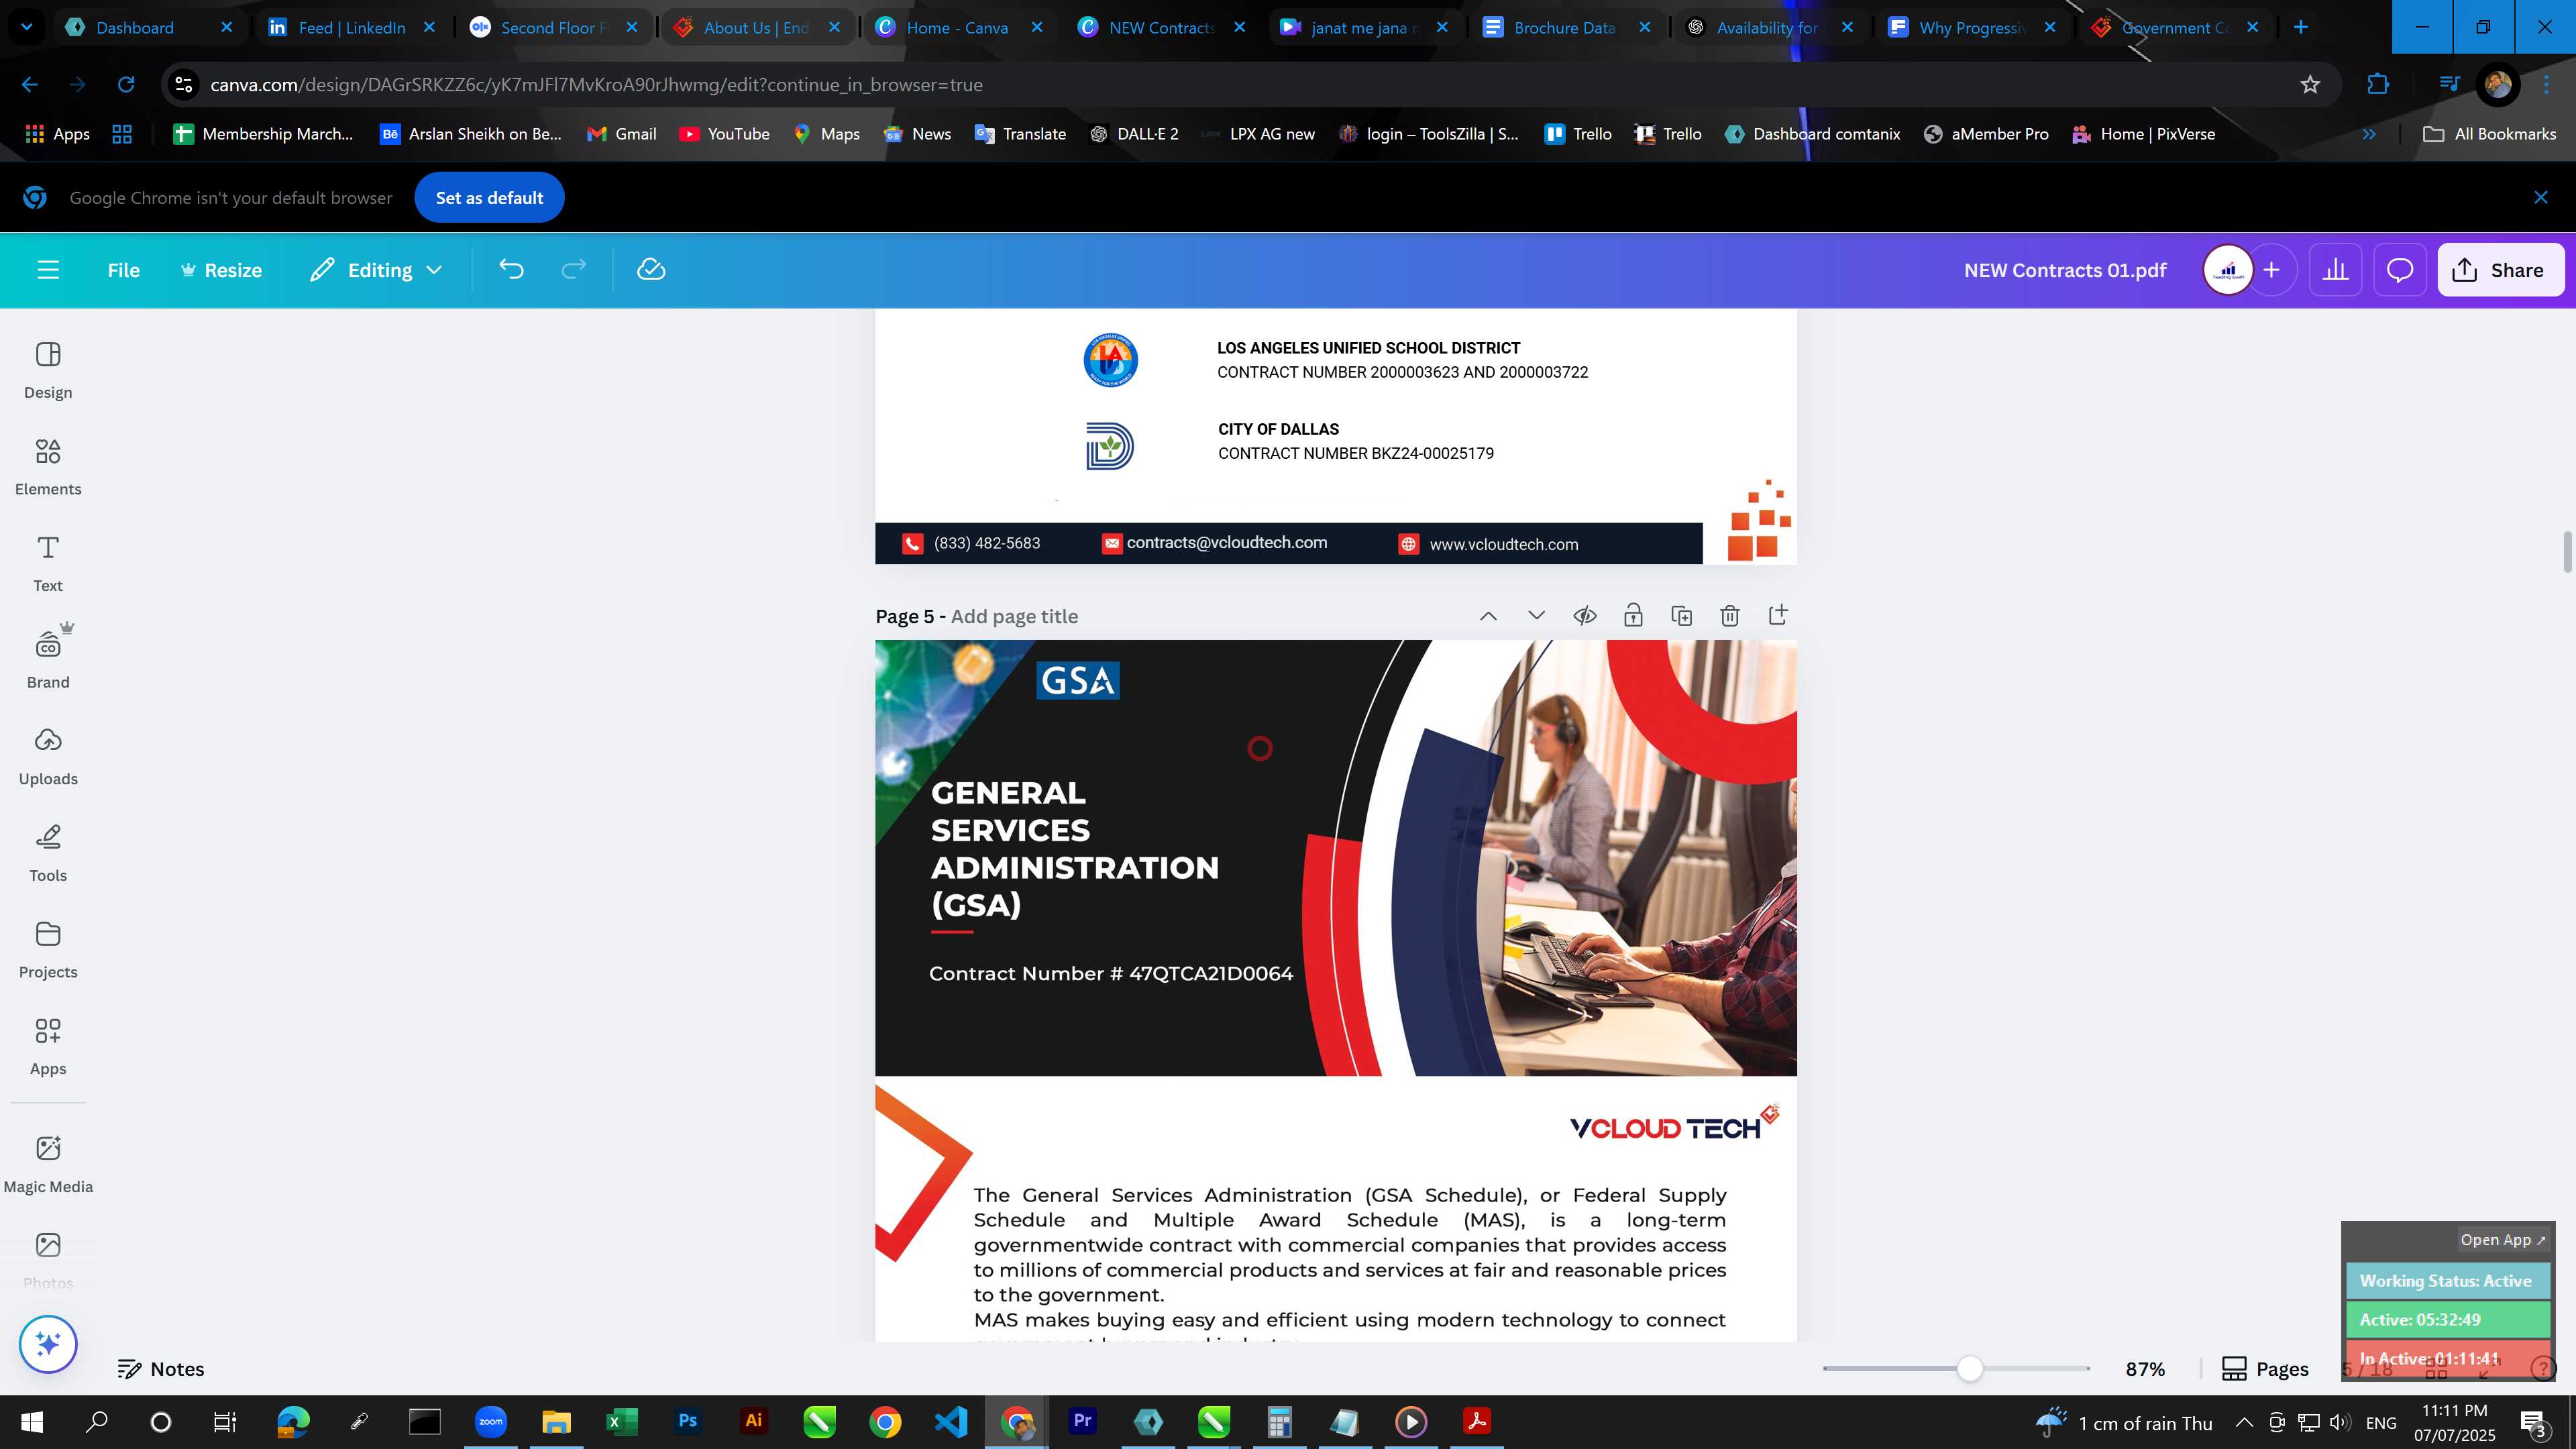Open the Gmail bookmark

coord(622,134)
